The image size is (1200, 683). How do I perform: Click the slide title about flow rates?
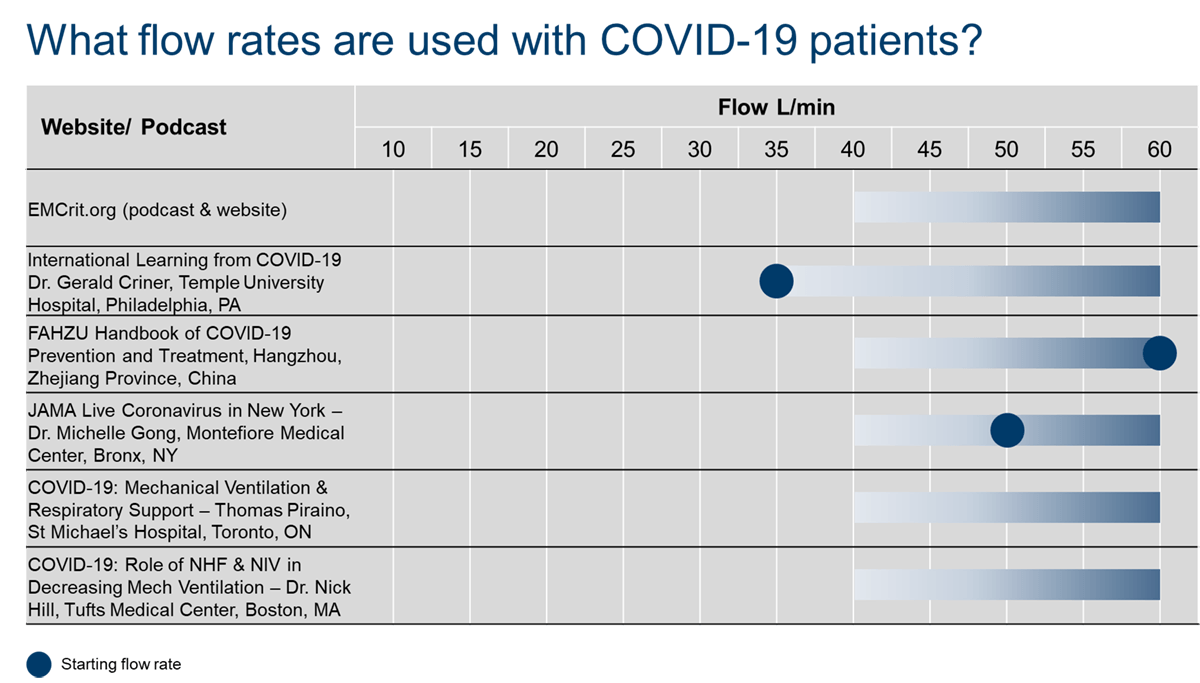[504, 40]
